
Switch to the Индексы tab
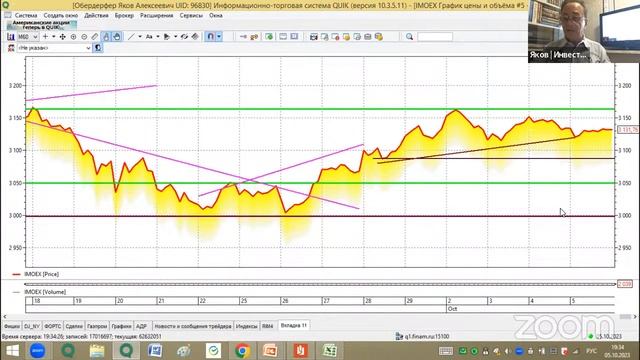tap(247, 326)
